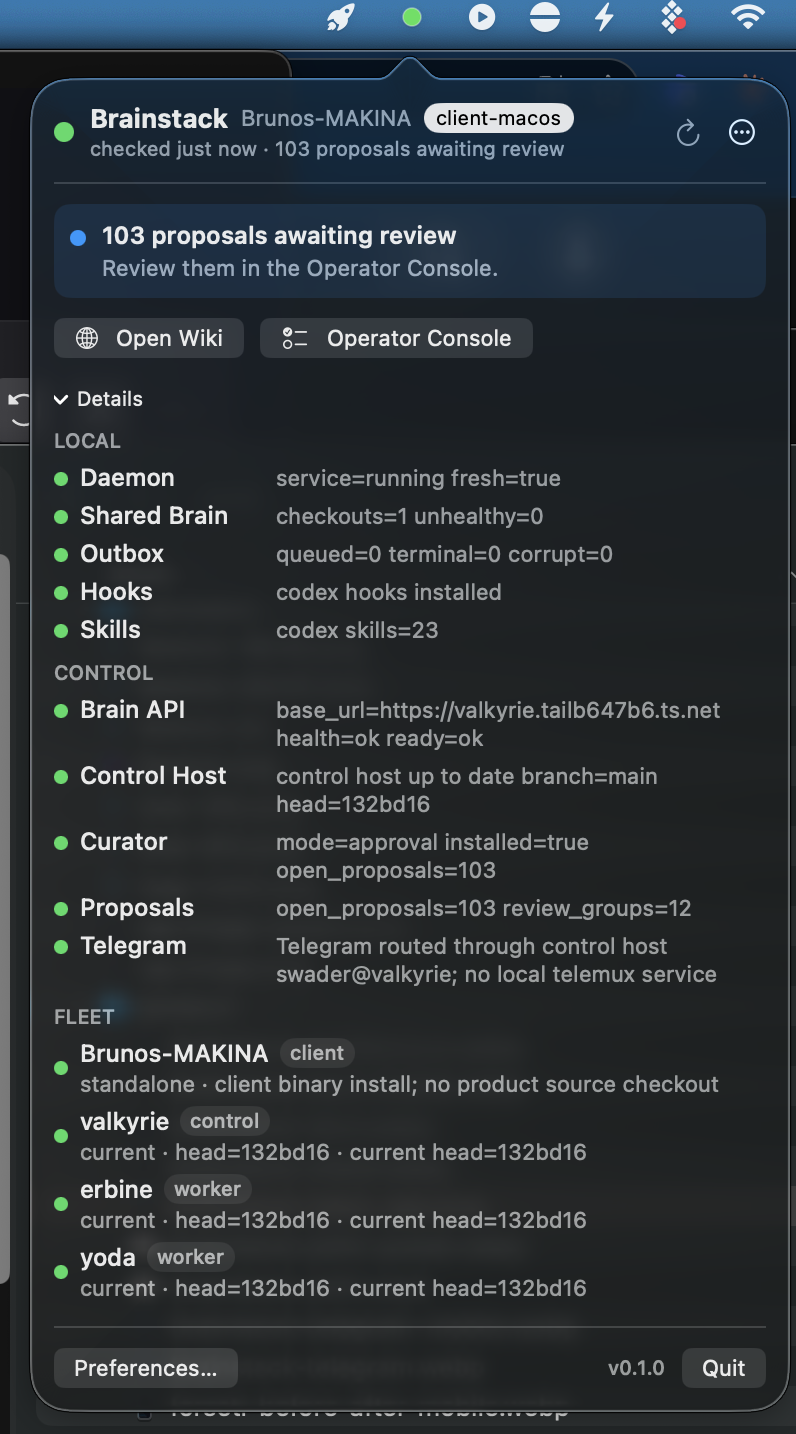Select the Brain API row
Screen dimensions: 796x1434
[410, 724]
